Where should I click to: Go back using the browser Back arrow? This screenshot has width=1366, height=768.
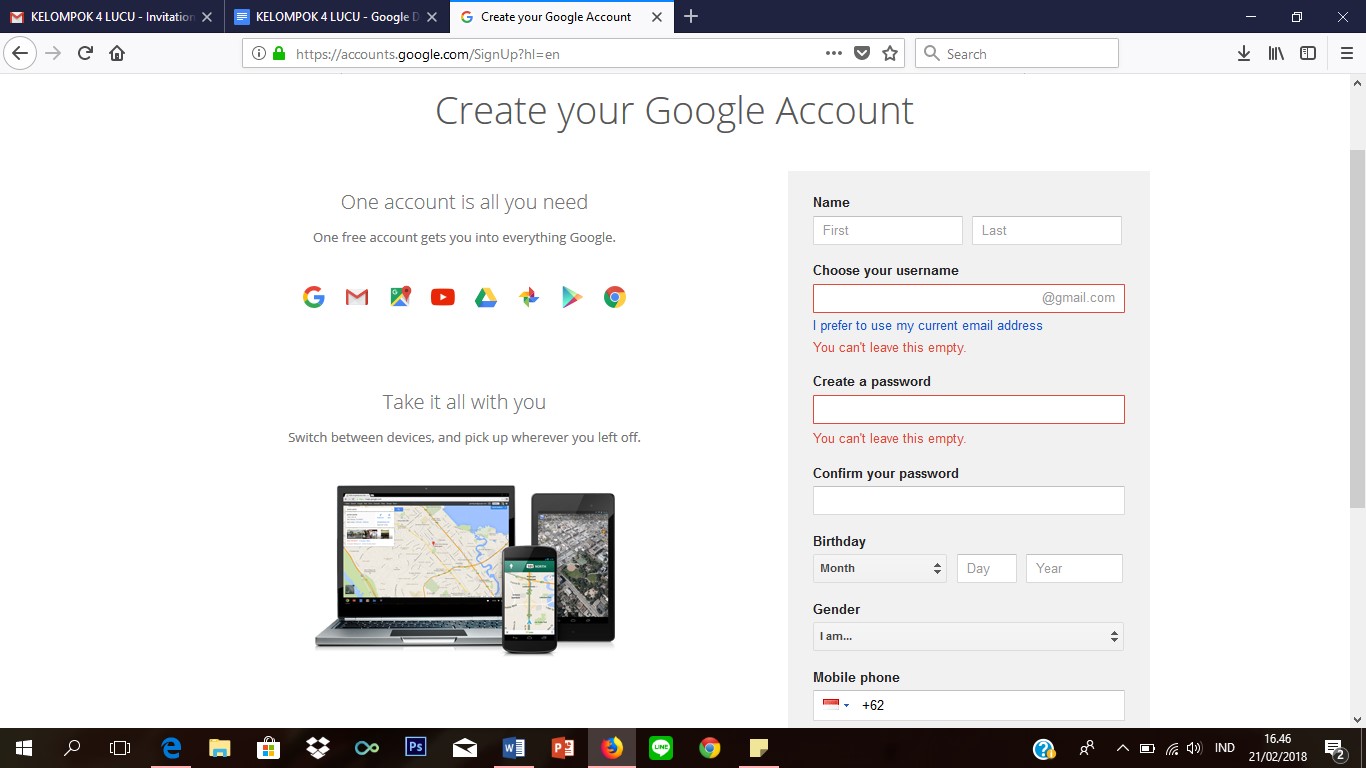(20, 54)
